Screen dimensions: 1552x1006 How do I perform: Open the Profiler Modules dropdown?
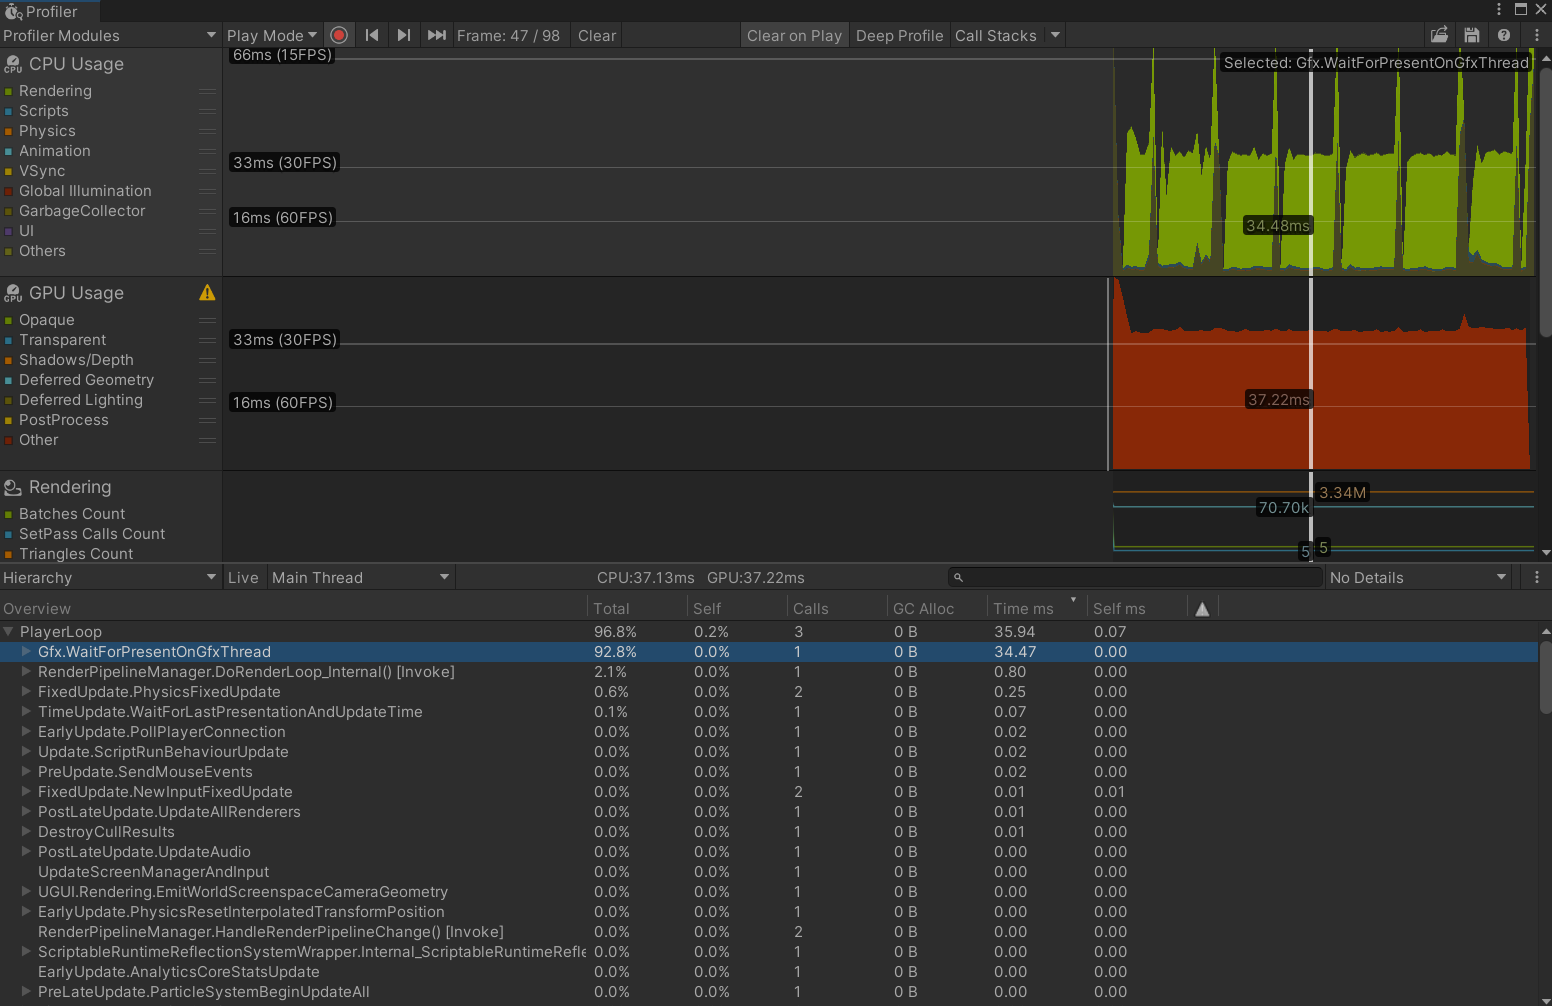click(x=110, y=35)
